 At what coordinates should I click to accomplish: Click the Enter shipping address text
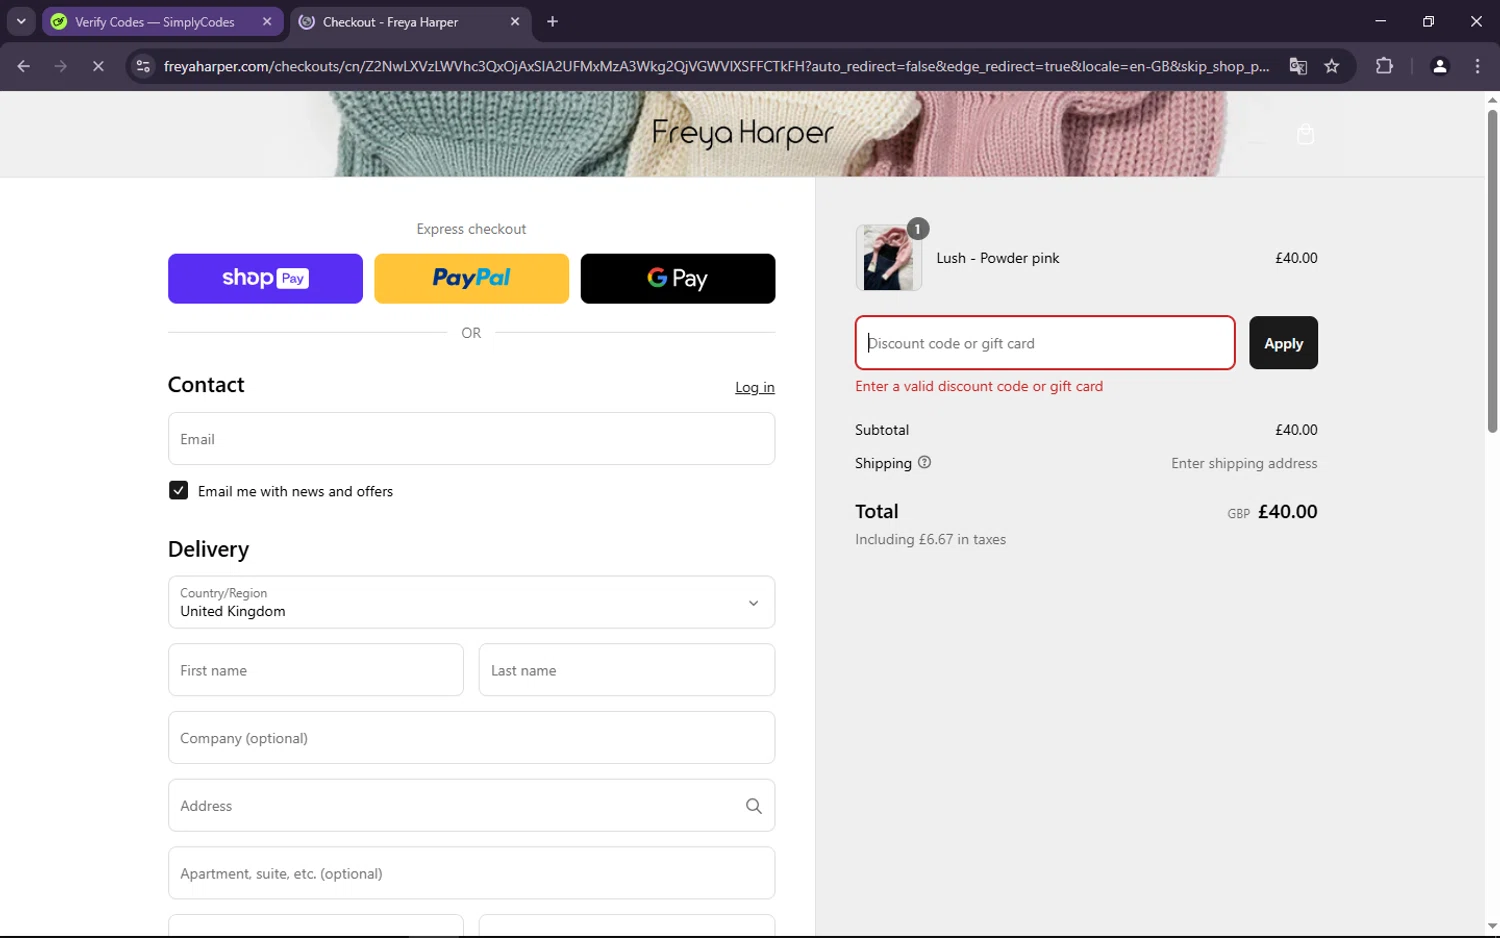pyautogui.click(x=1244, y=463)
